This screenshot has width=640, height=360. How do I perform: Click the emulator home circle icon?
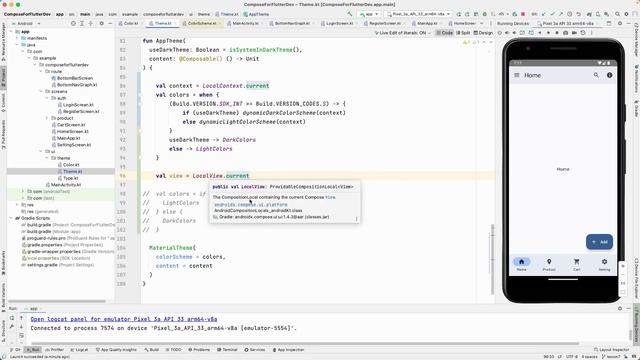tap(548, 33)
